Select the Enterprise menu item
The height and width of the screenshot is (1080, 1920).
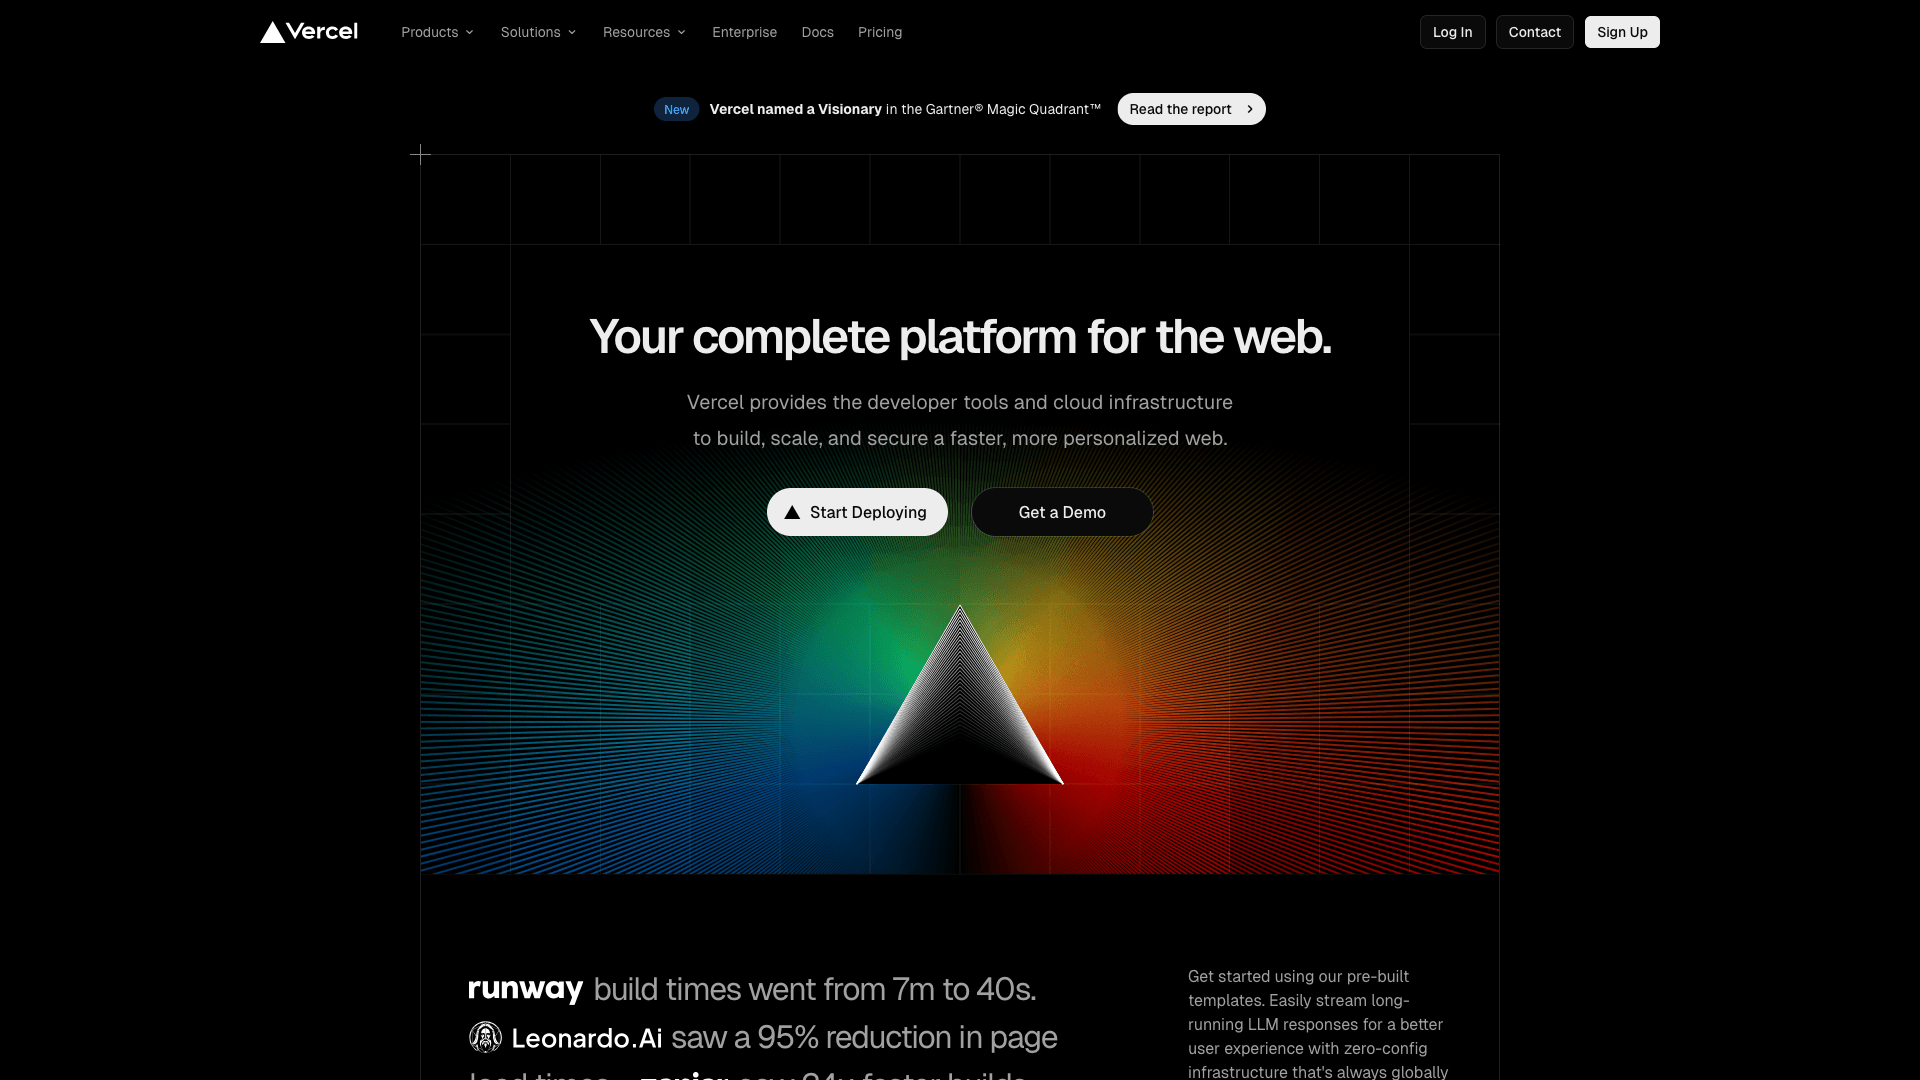point(745,32)
